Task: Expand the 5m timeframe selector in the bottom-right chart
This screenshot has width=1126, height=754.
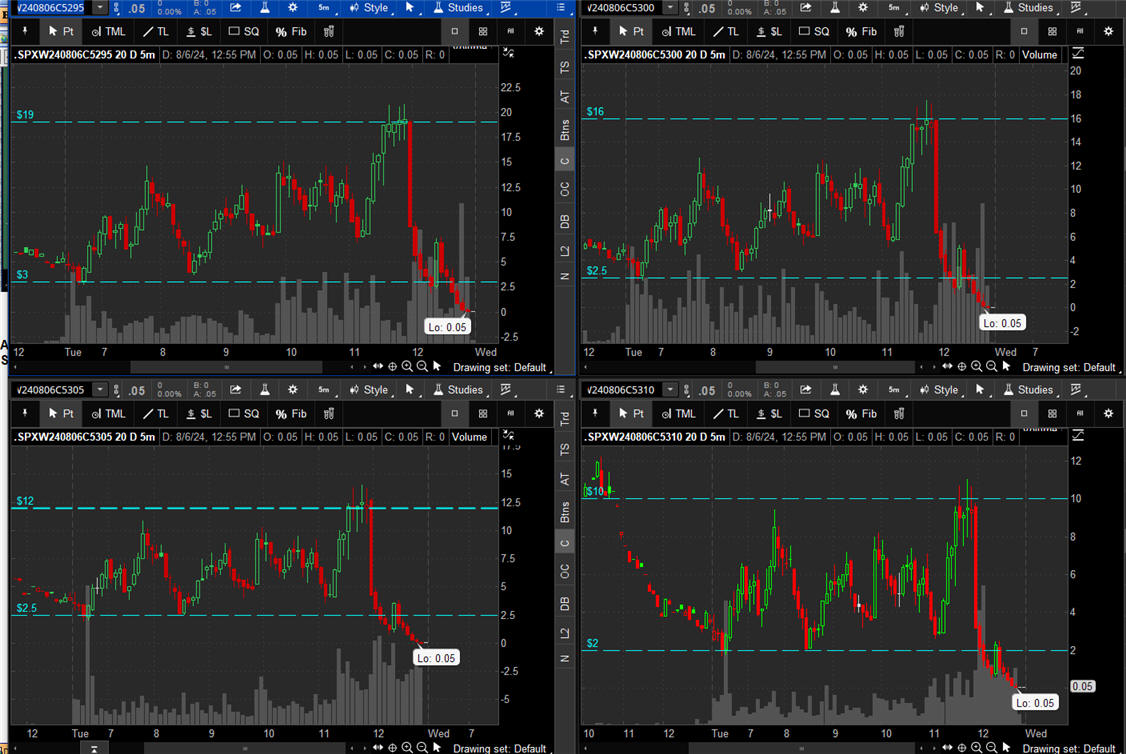Action: (x=894, y=390)
